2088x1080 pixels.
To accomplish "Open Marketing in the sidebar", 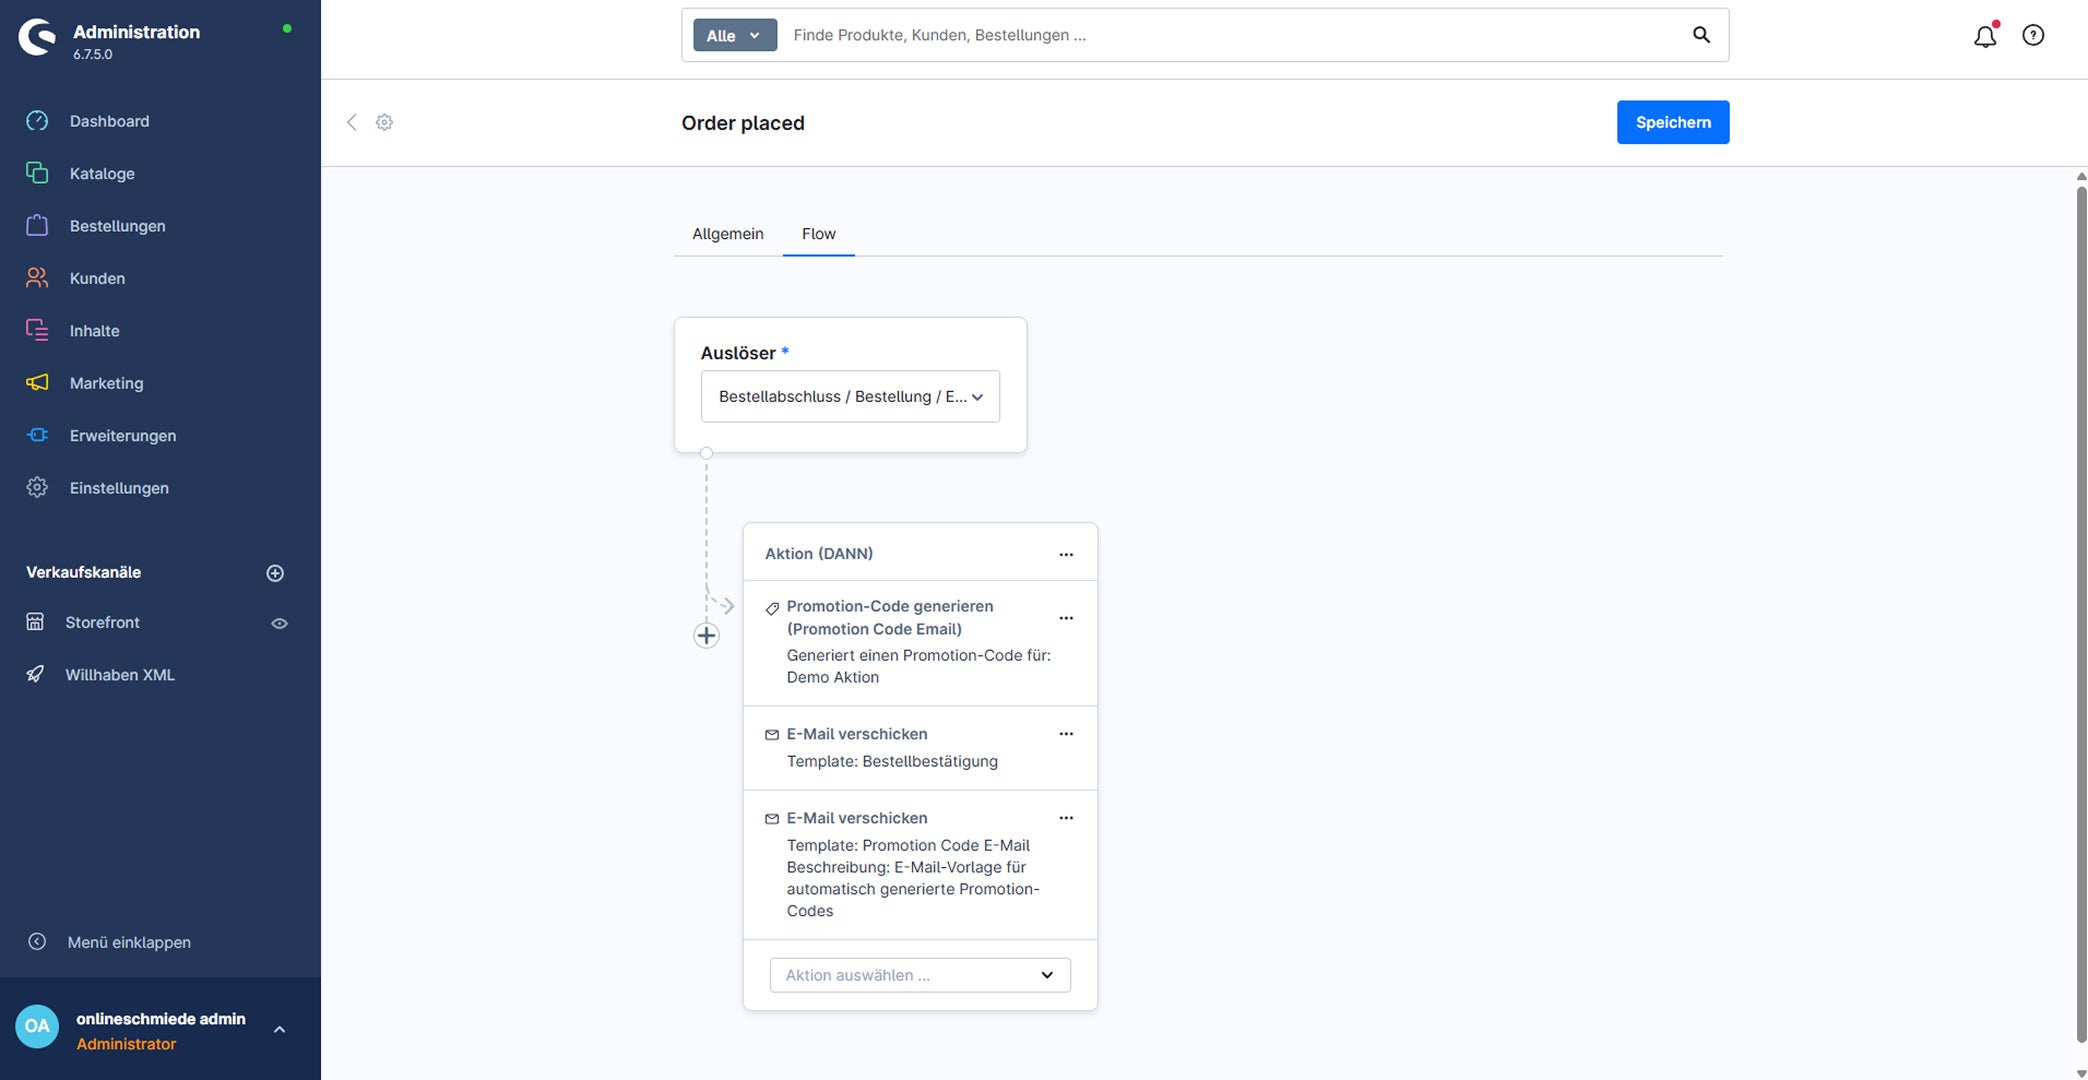I will [106, 383].
